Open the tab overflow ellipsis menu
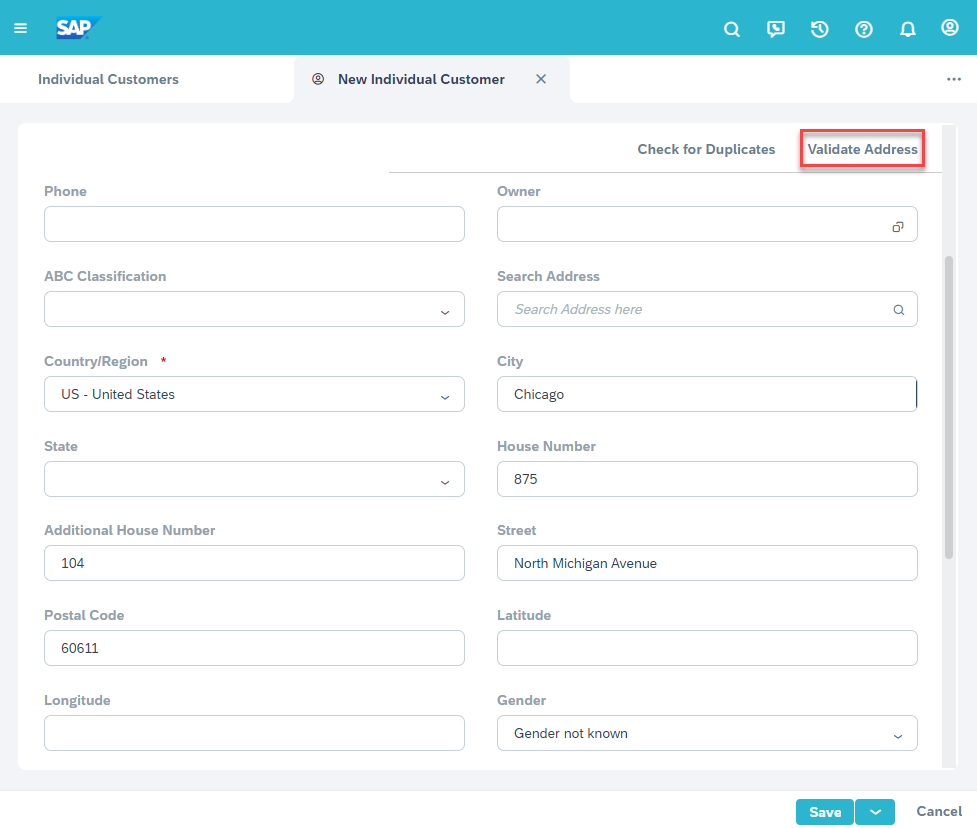 click(x=953, y=79)
